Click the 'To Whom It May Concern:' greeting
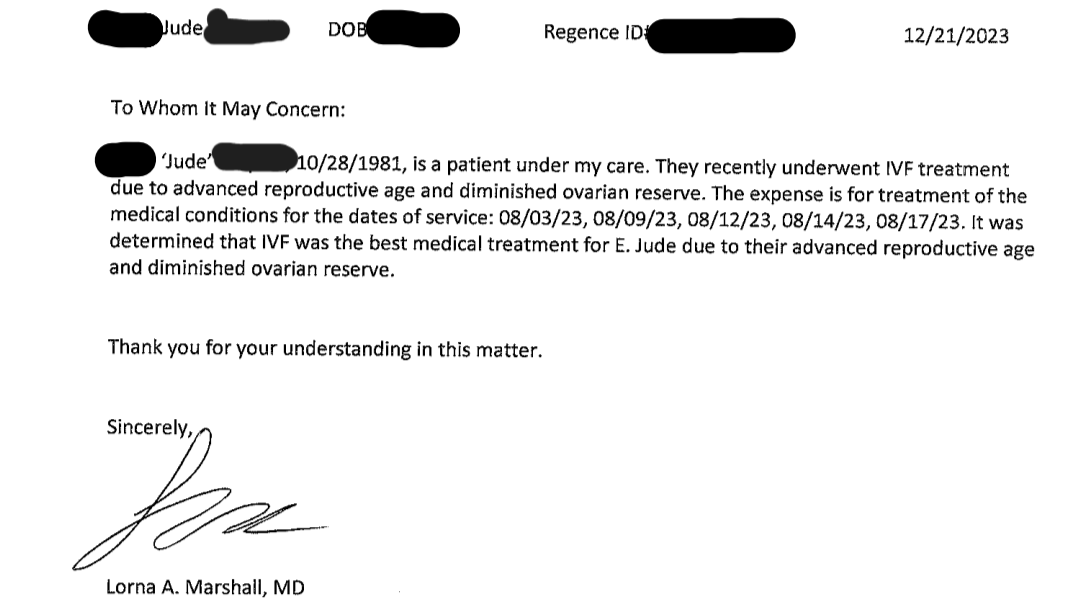 (227, 109)
